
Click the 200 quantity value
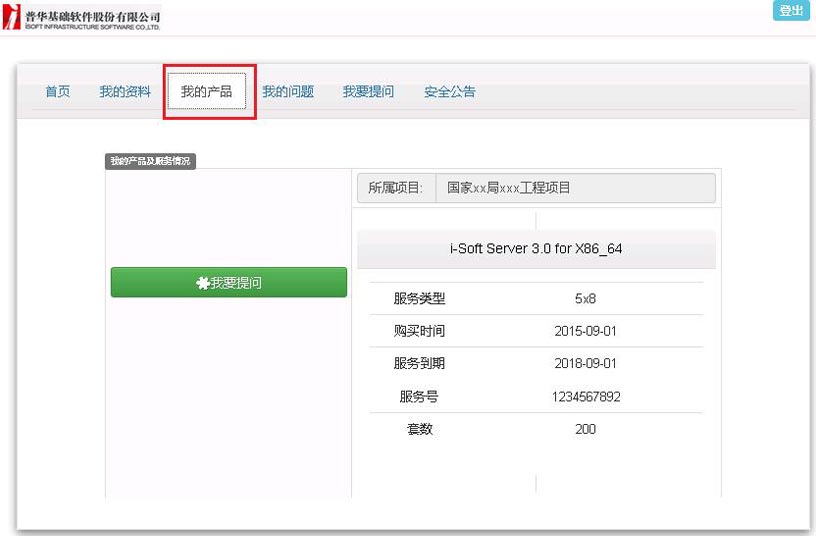coord(585,429)
